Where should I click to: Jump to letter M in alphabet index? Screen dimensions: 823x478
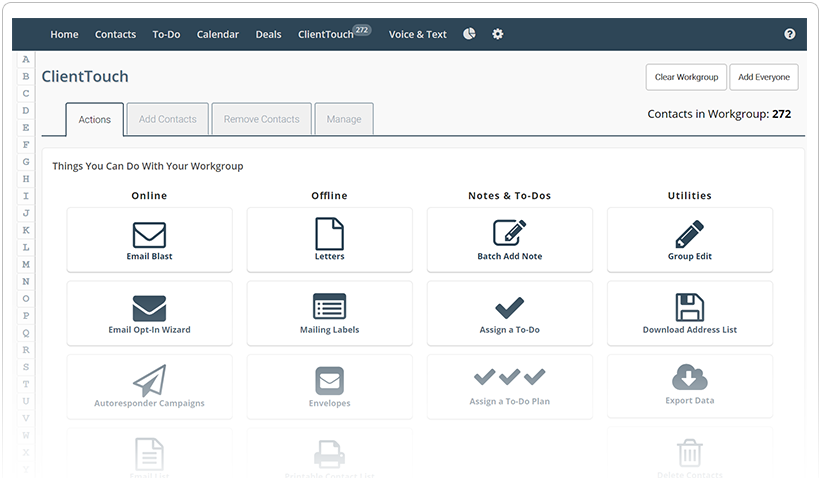pos(26,264)
